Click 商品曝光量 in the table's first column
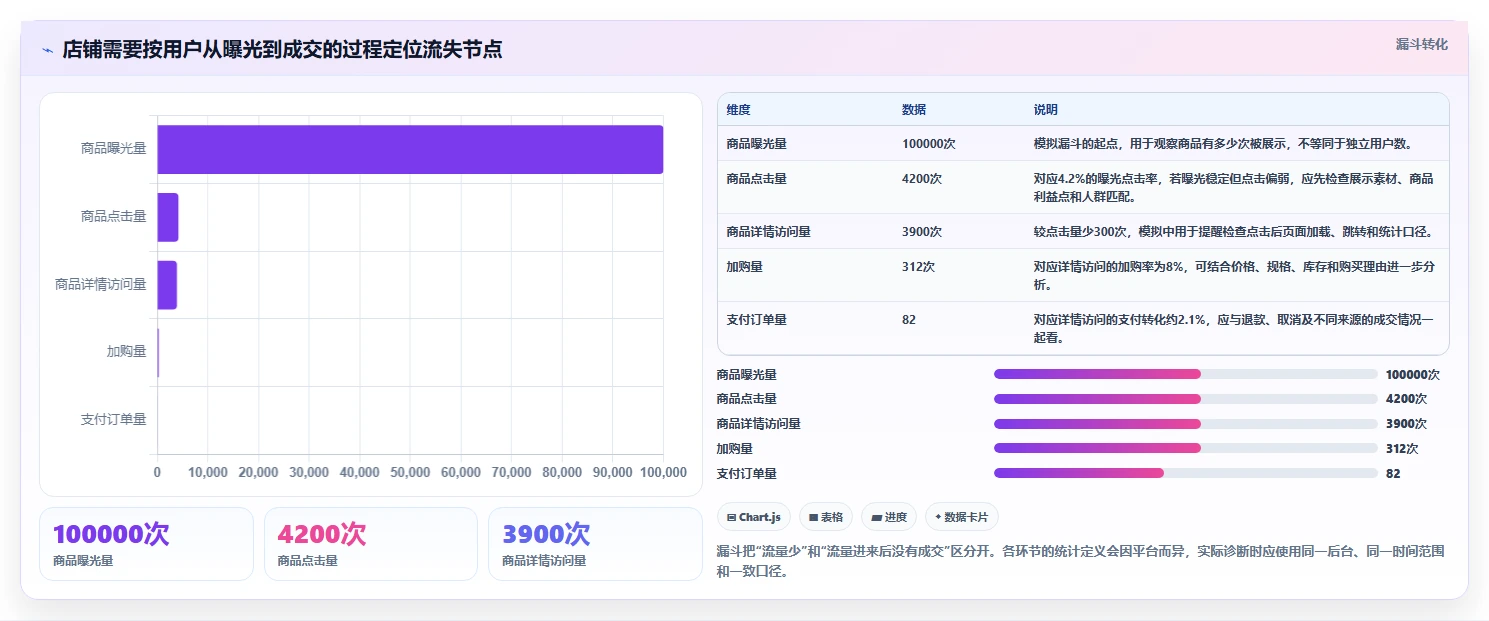 point(757,144)
